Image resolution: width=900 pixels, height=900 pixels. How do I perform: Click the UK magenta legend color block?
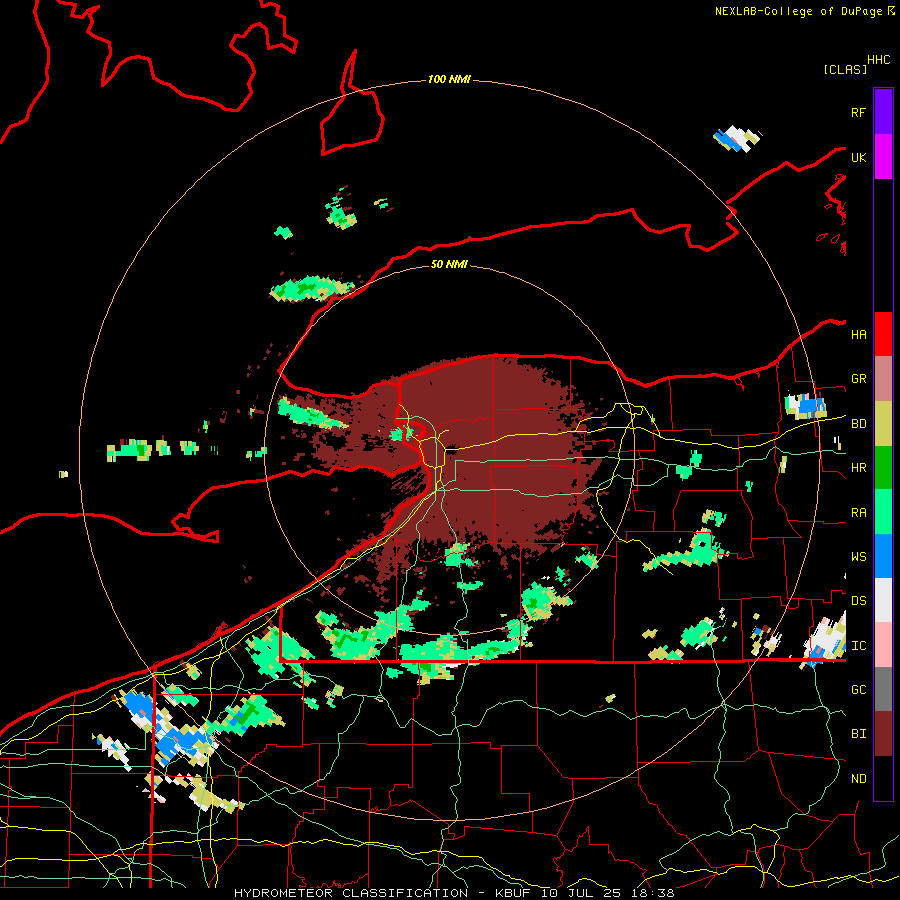point(883,157)
